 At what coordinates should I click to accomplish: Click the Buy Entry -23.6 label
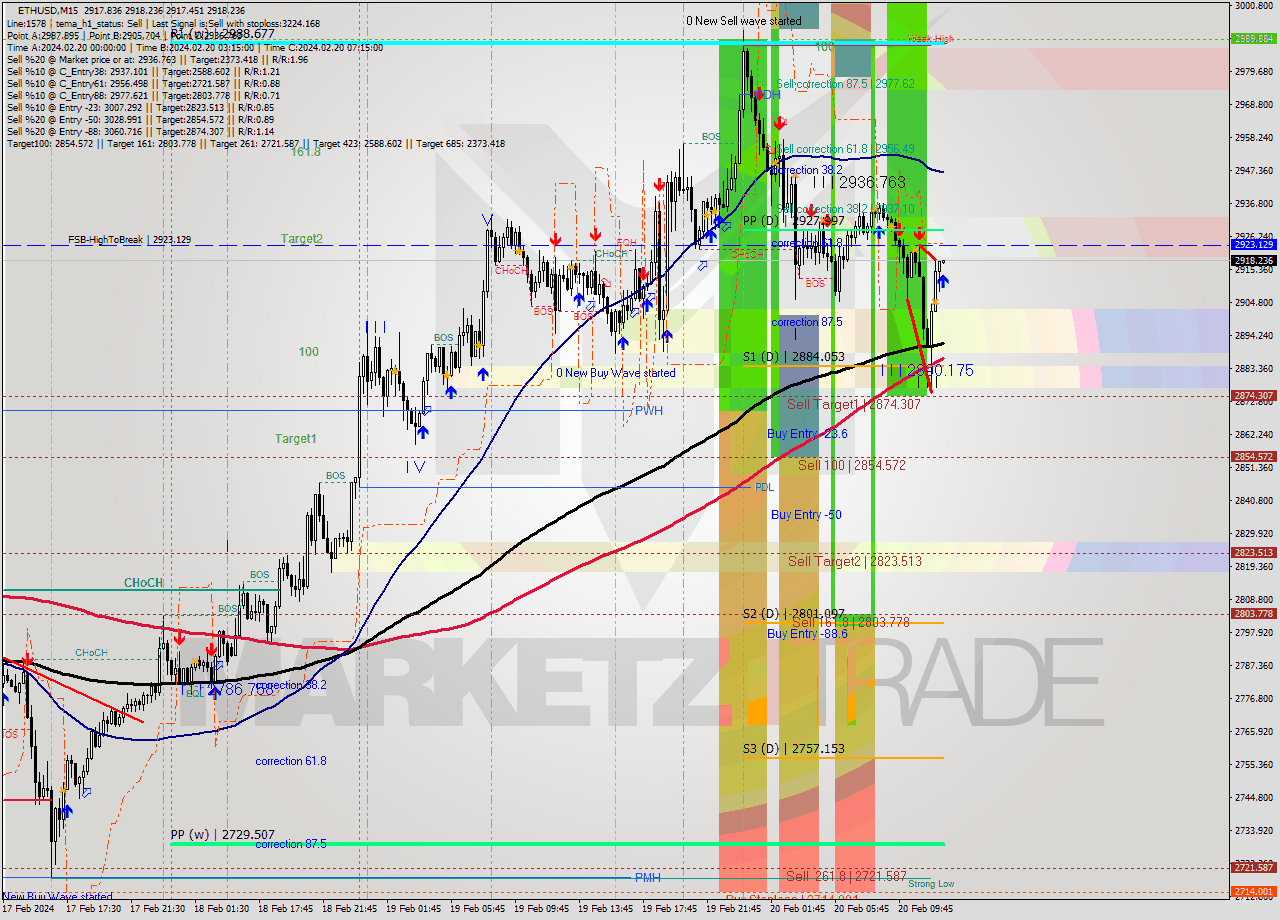807,434
